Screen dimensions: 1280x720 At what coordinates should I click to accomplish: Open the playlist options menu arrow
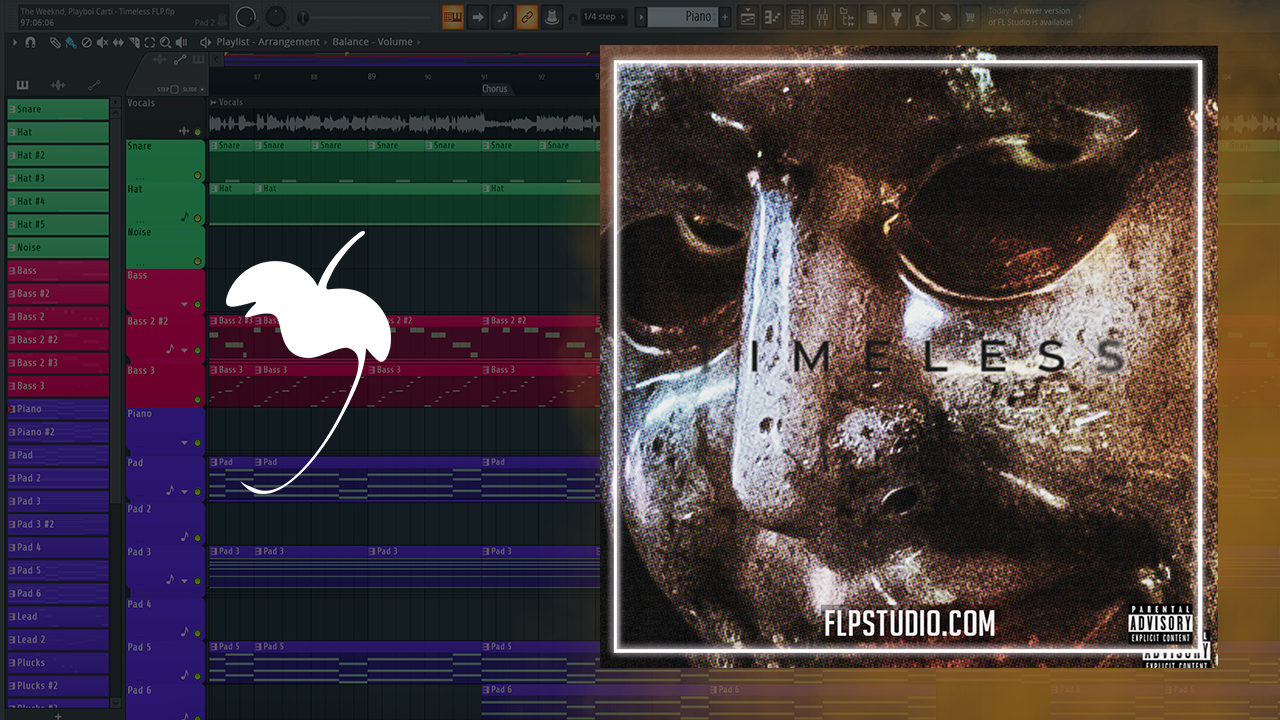pyautogui.click(x=15, y=42)
